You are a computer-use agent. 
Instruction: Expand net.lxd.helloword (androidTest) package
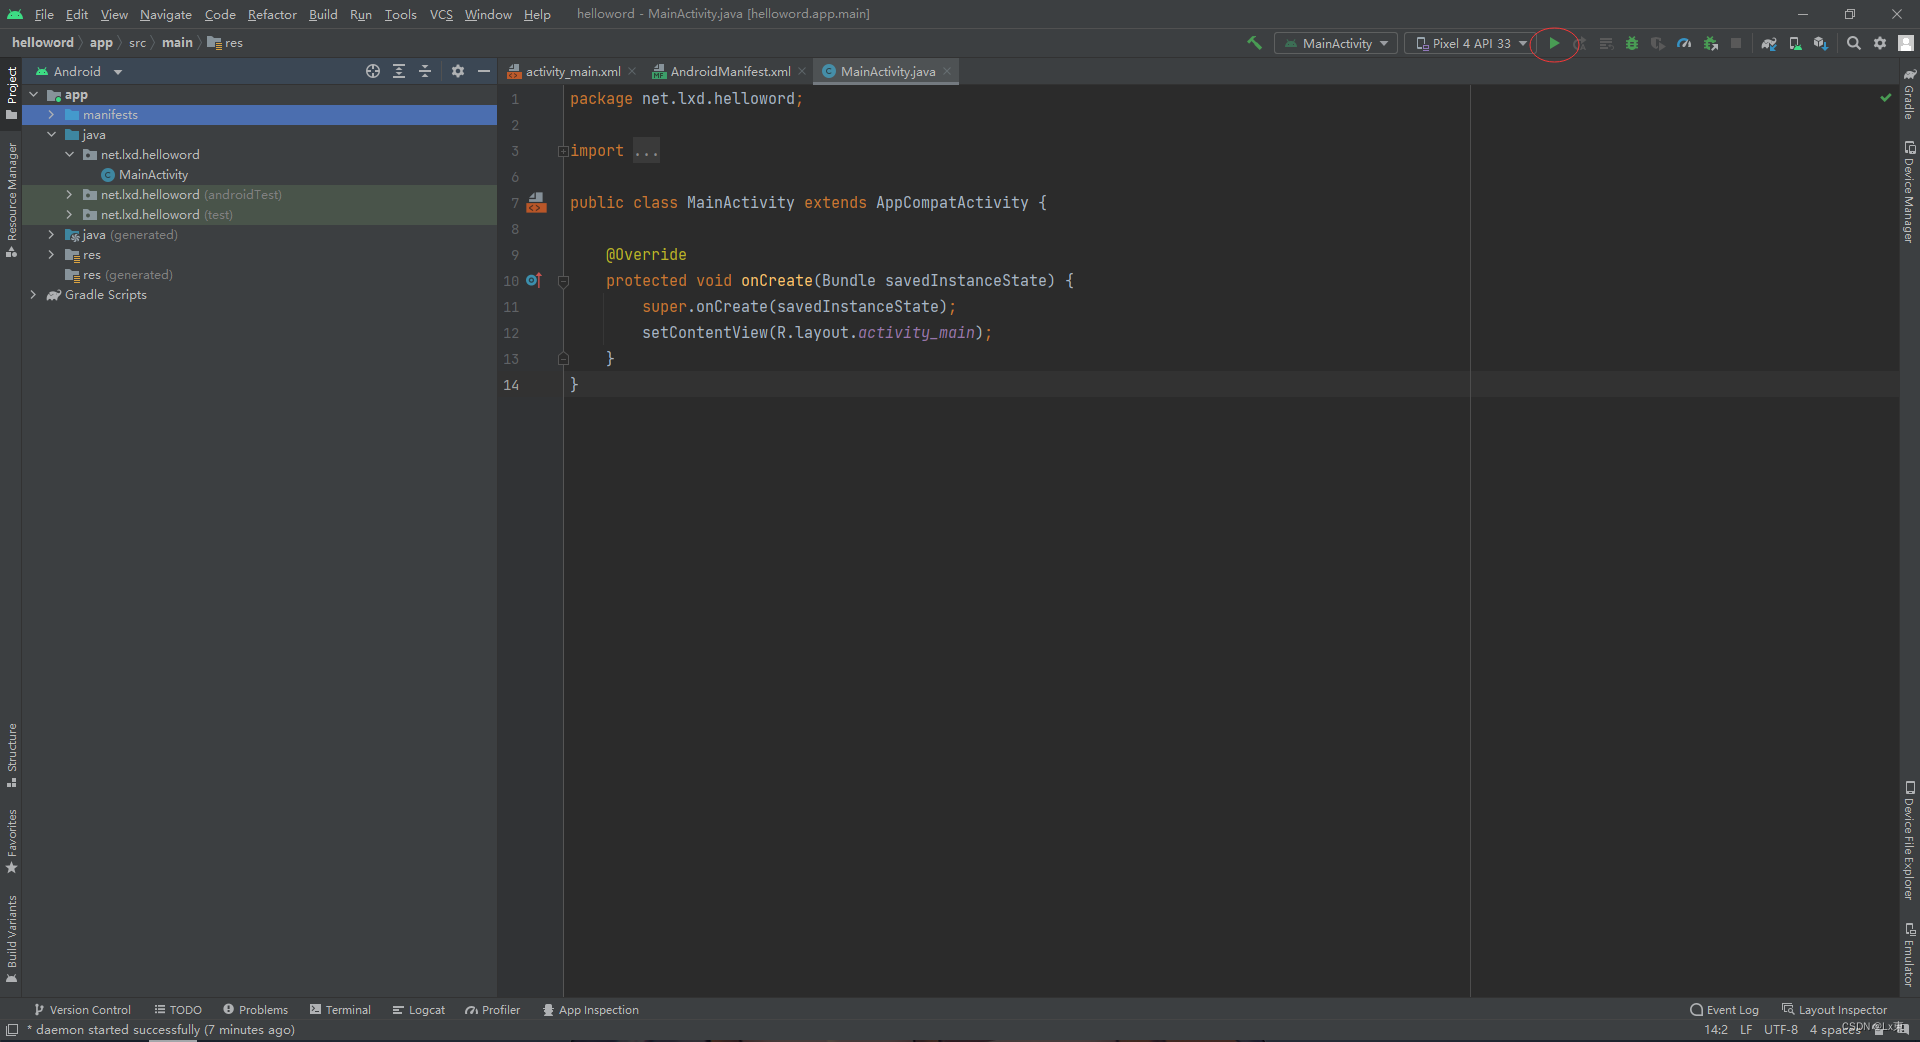pyautogui.click(x=69, y=195)
